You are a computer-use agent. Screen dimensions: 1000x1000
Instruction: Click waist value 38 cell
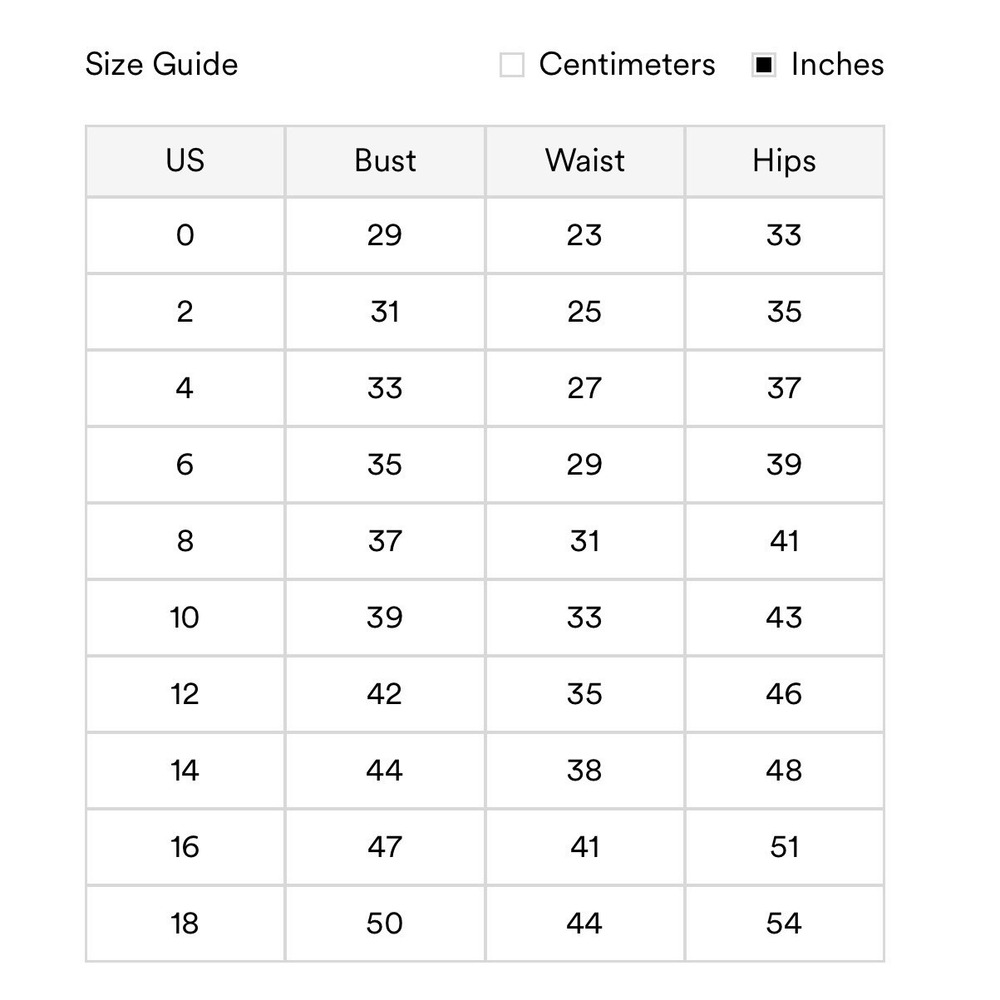pos(585,770)
